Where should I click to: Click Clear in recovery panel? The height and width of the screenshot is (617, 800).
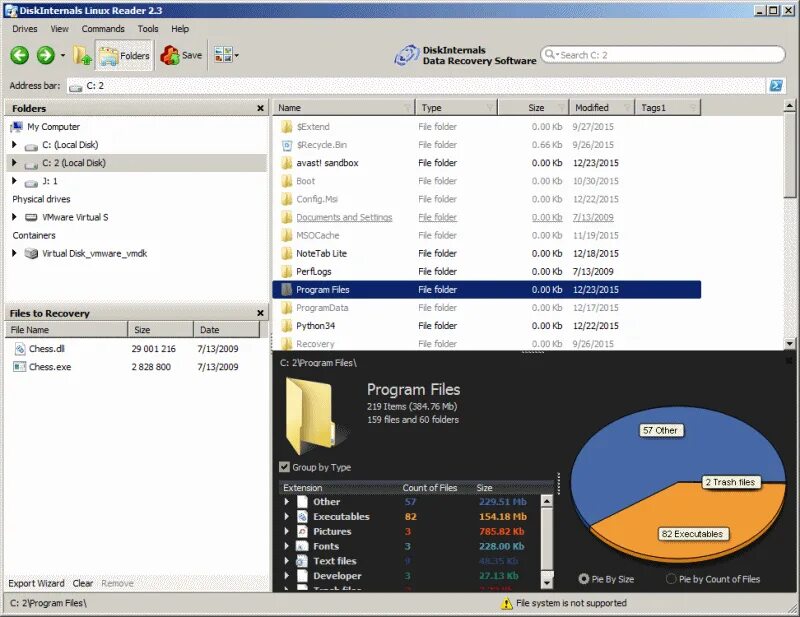click(83, 583)
